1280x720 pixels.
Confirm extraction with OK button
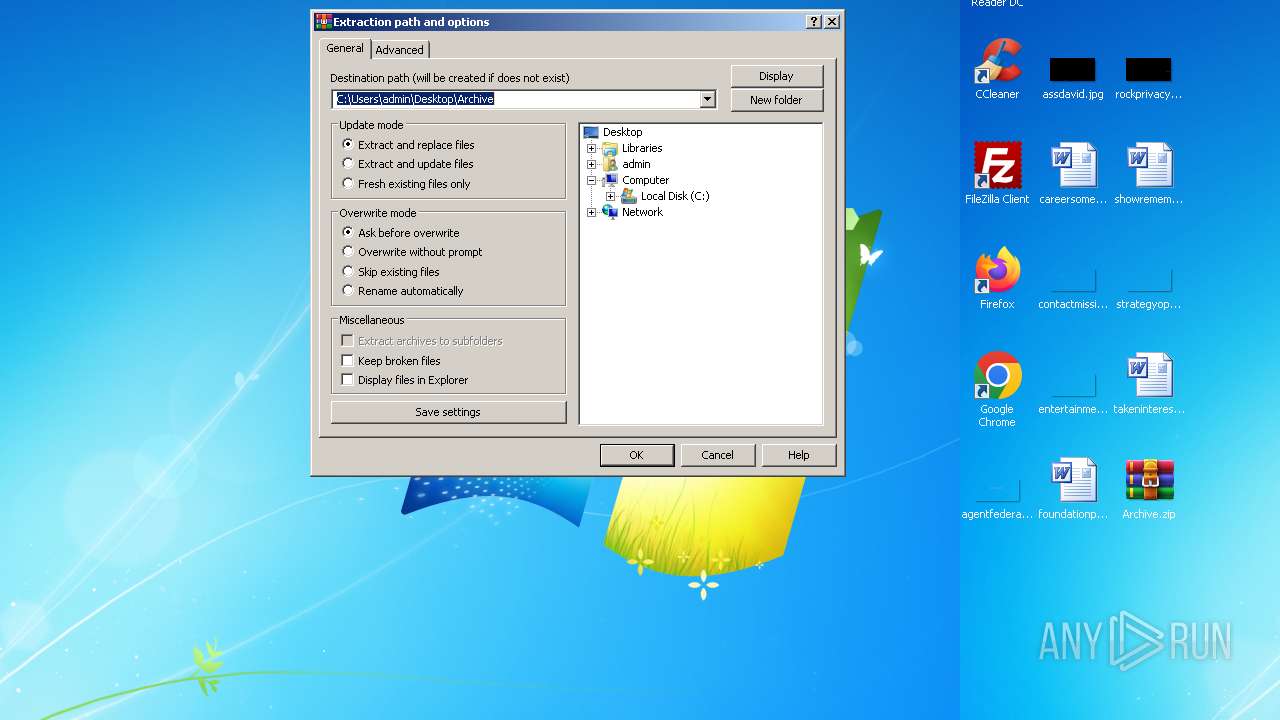(x=637, y=455)
